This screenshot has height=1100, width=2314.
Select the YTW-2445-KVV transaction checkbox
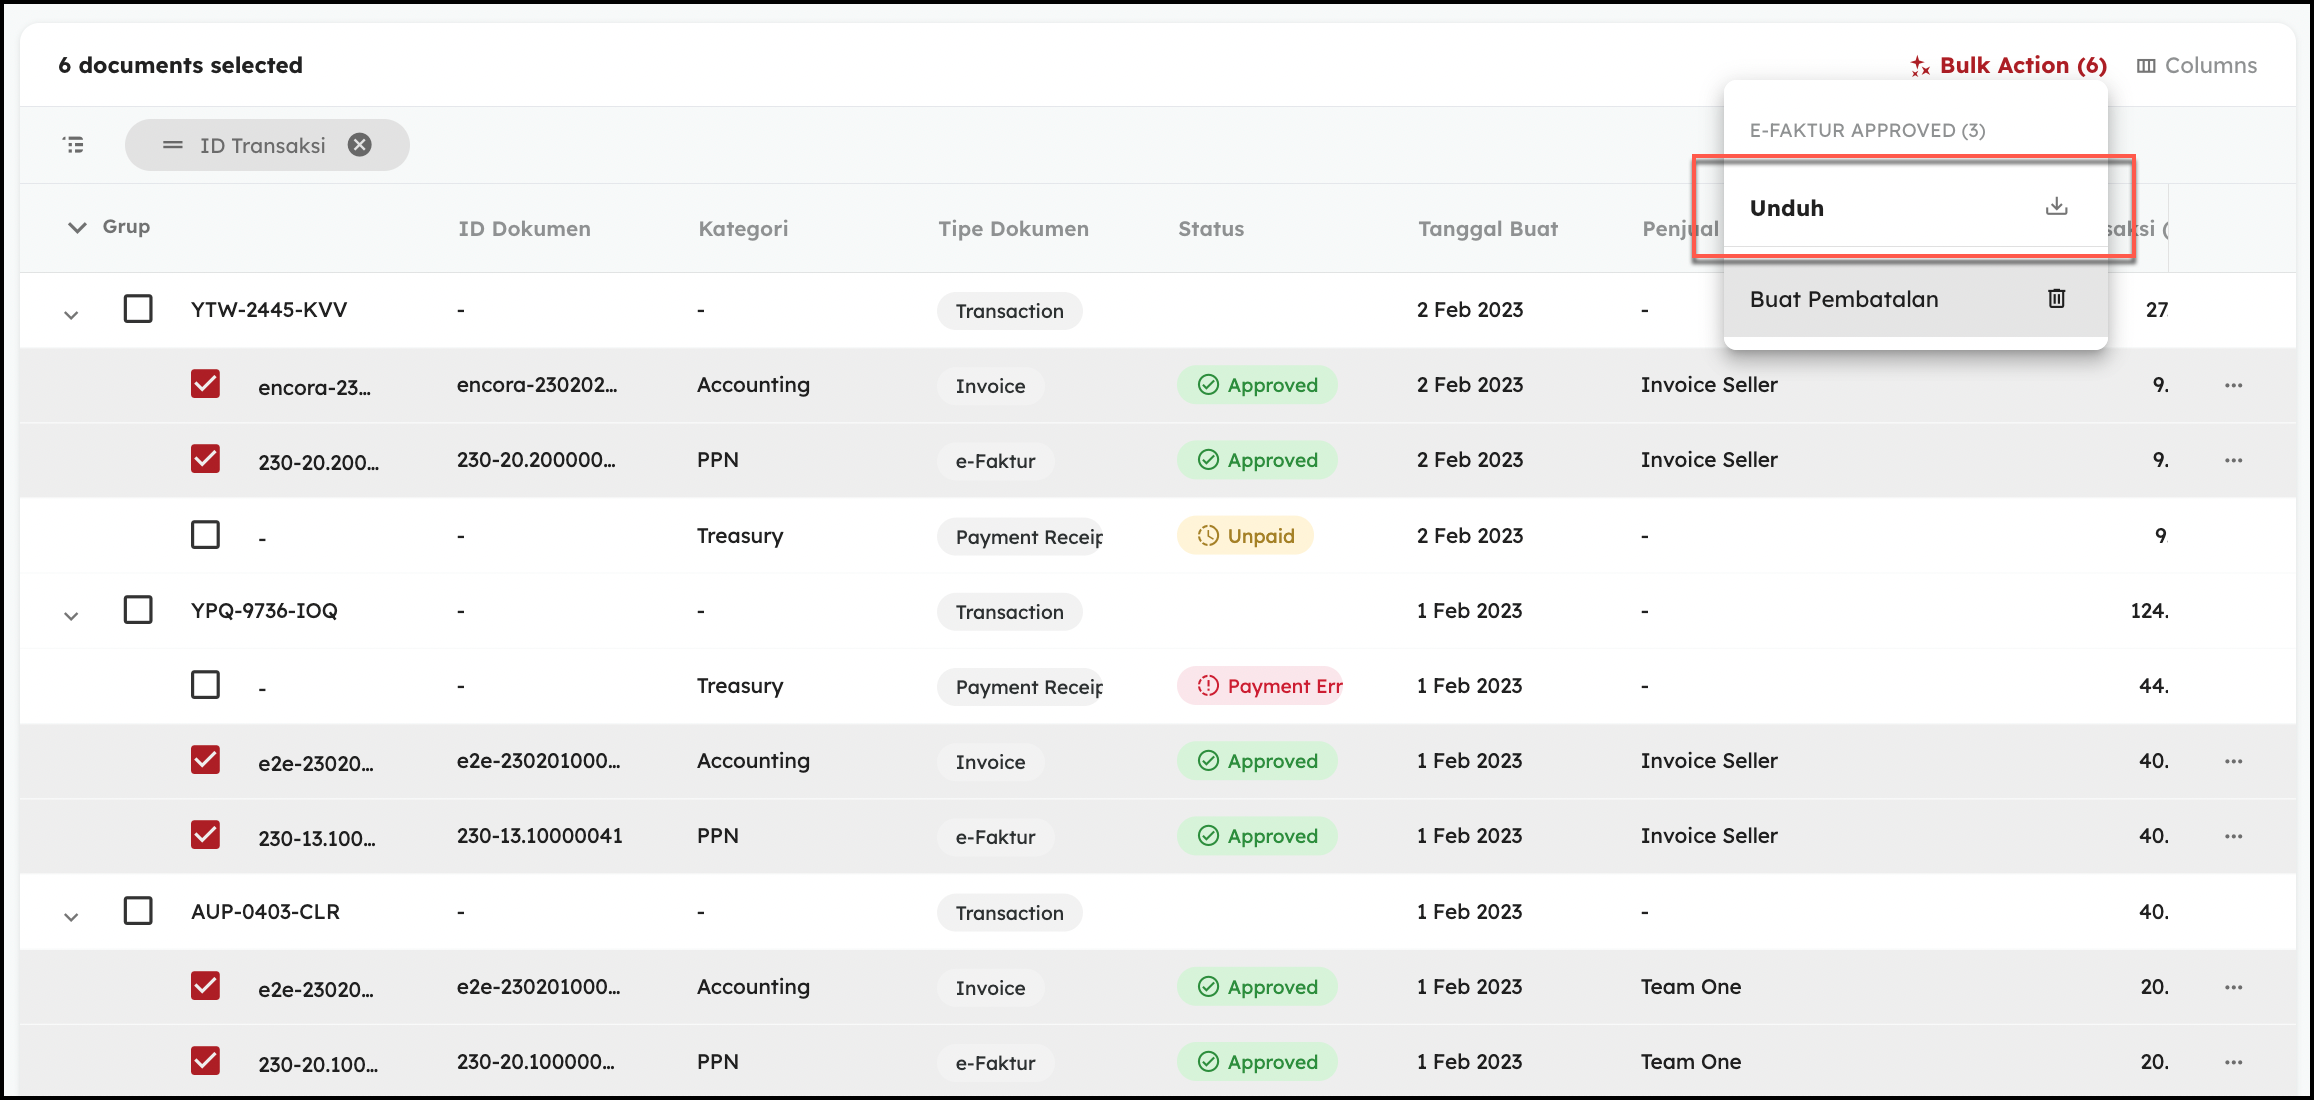coord(138,309)
